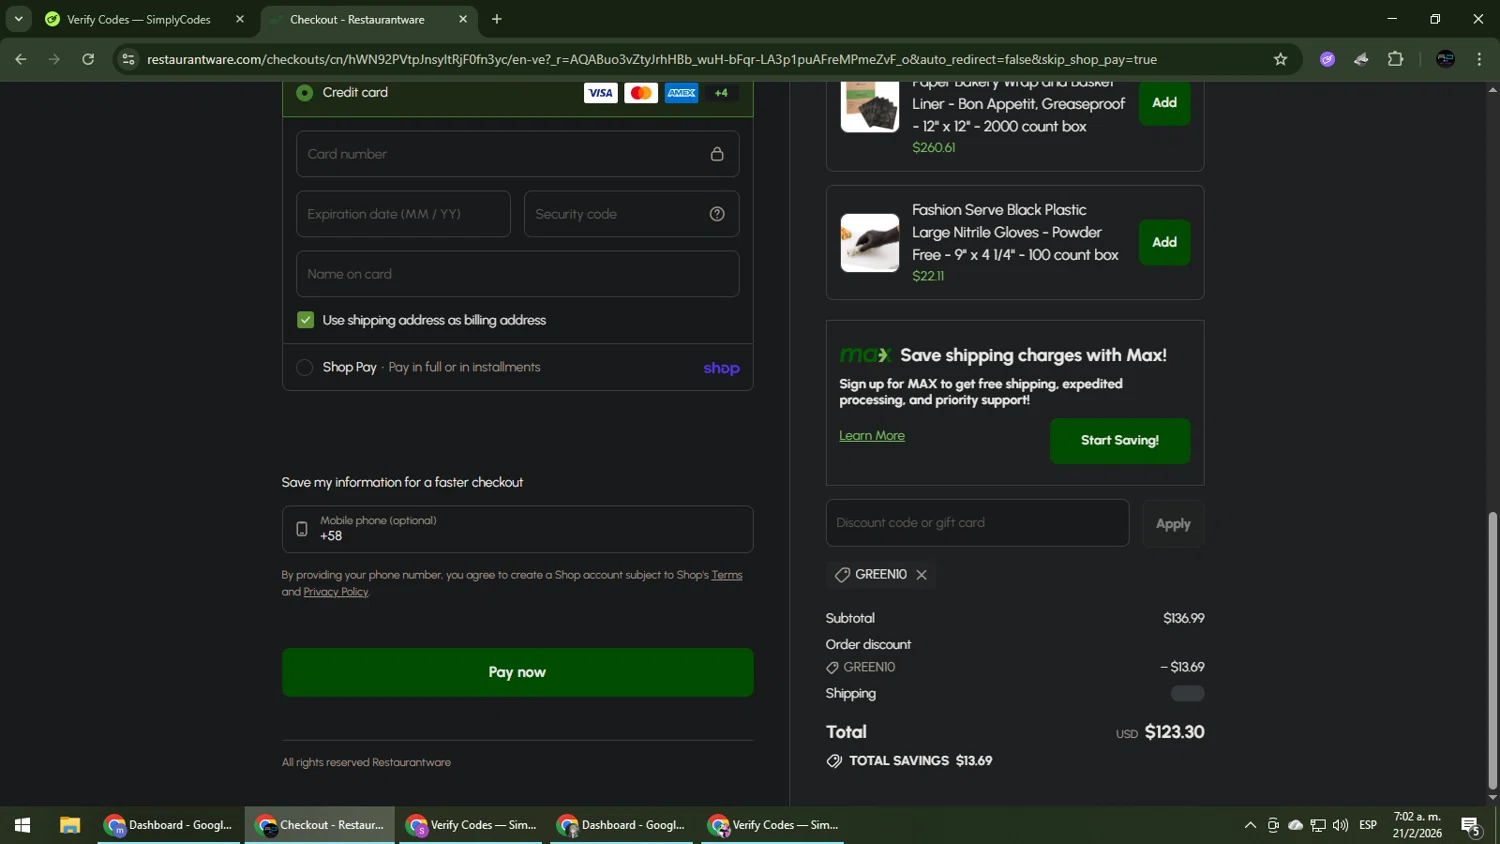Switch to first Dashboard - Google taskbar window
This screenshot has width=1500, height=844.
[169, 825]
